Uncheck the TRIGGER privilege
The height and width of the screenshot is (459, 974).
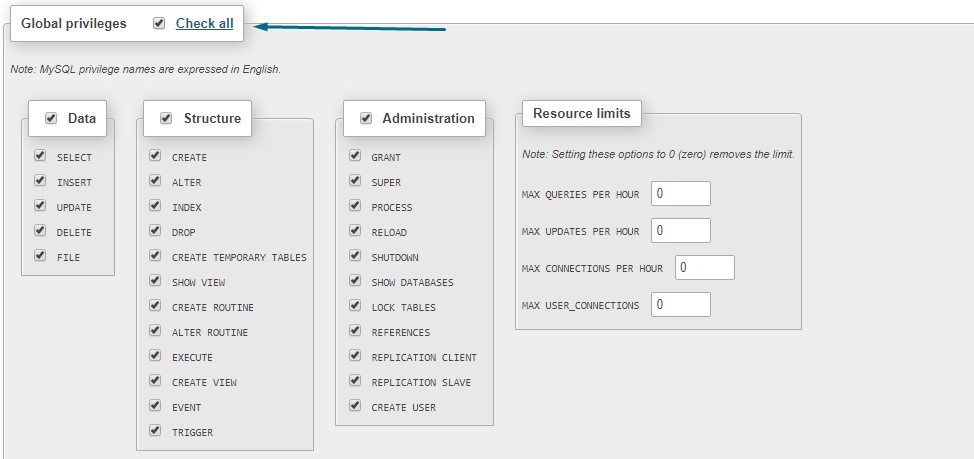tap(155, 430)
